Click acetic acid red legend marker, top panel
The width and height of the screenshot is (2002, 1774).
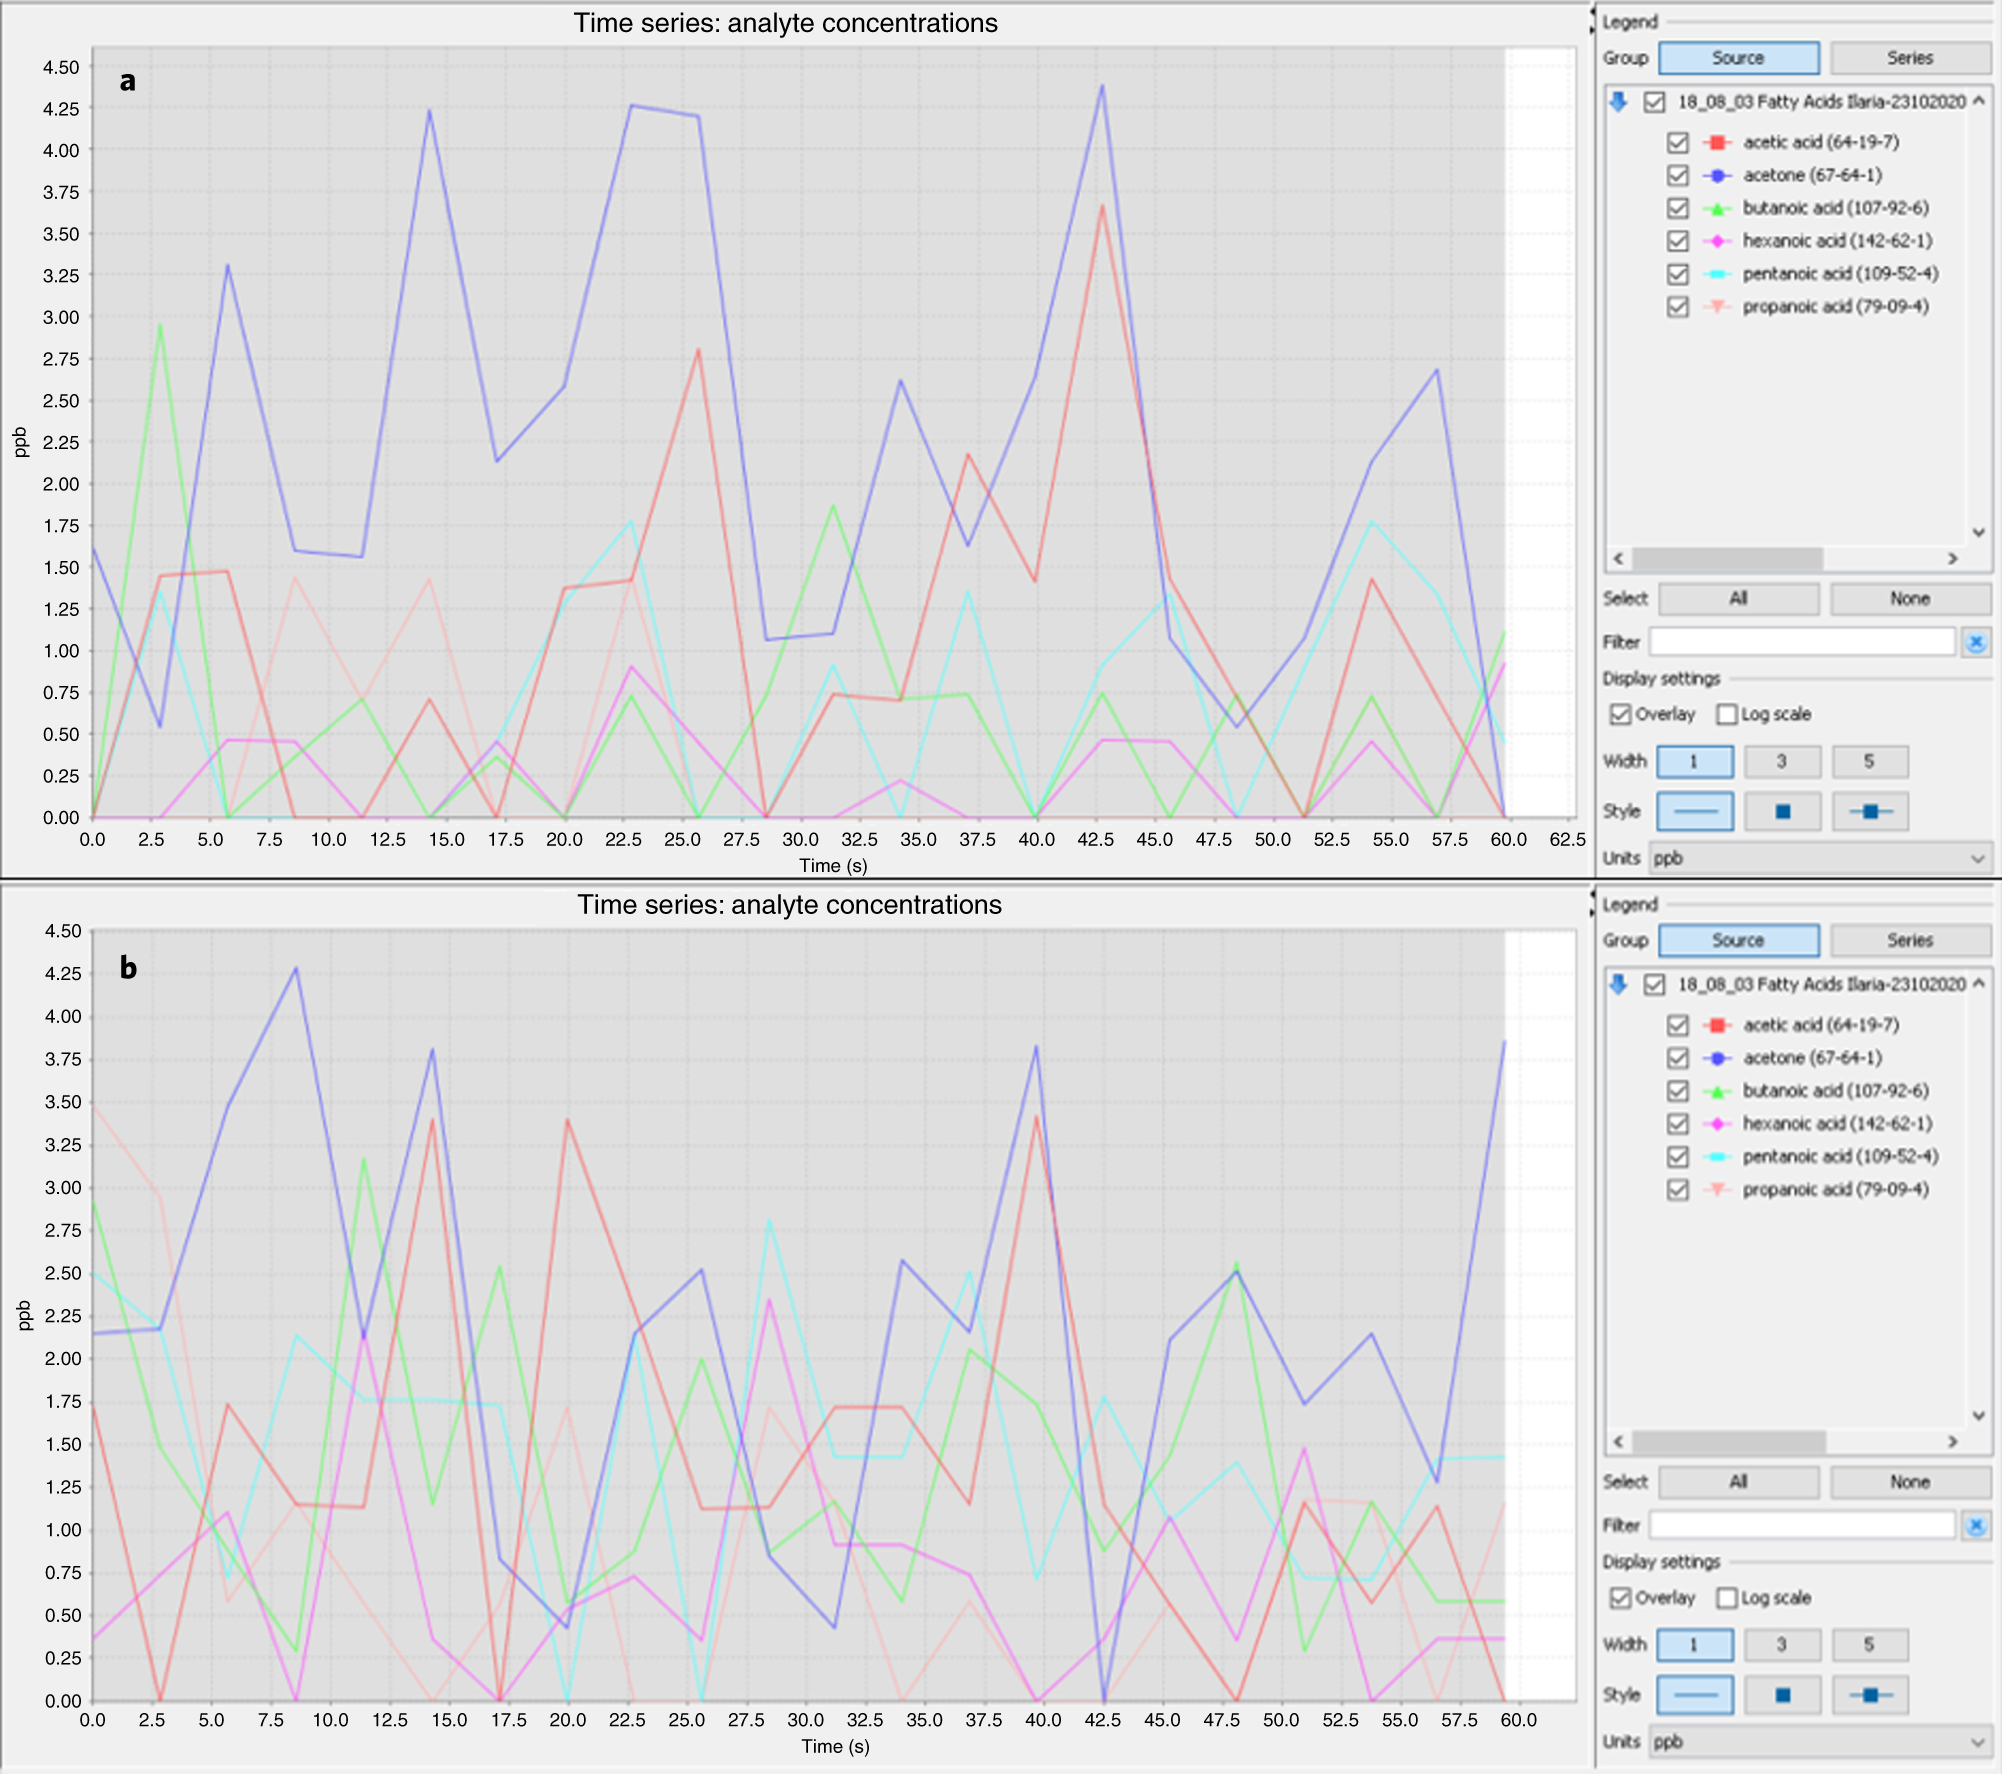point(1717,142)
